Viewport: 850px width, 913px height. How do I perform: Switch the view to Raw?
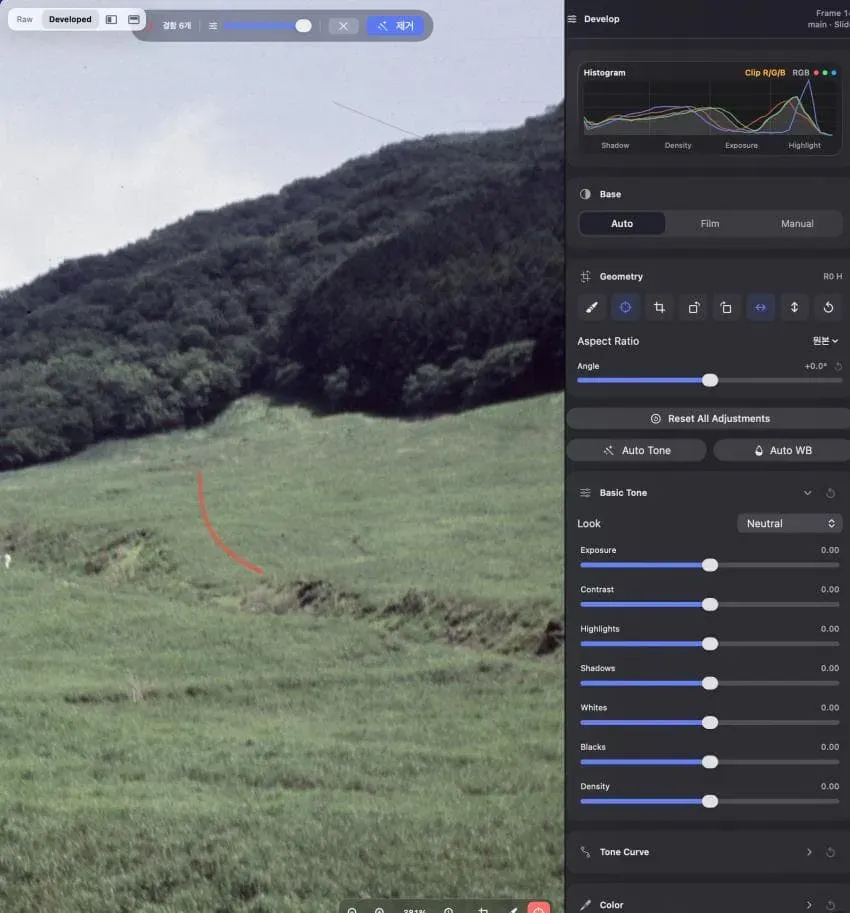[24, 19]
